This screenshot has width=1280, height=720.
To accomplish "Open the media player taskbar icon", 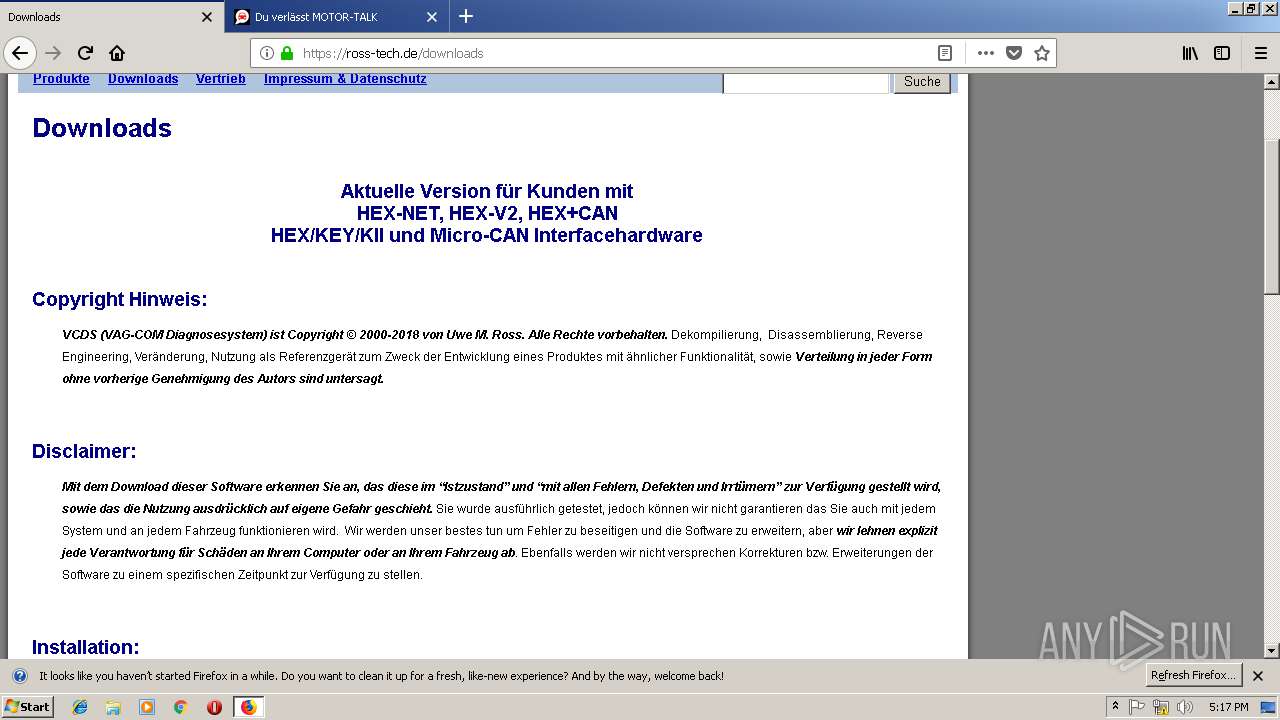I will coord(147,707).
